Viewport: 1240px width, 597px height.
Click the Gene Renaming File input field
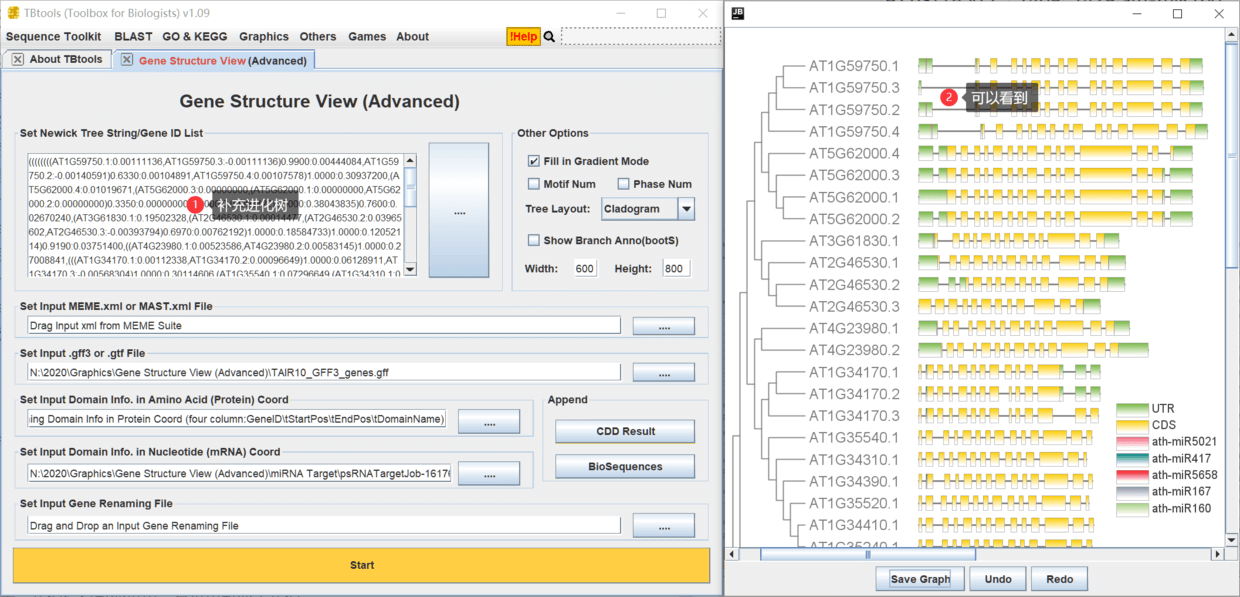[324, 525]
